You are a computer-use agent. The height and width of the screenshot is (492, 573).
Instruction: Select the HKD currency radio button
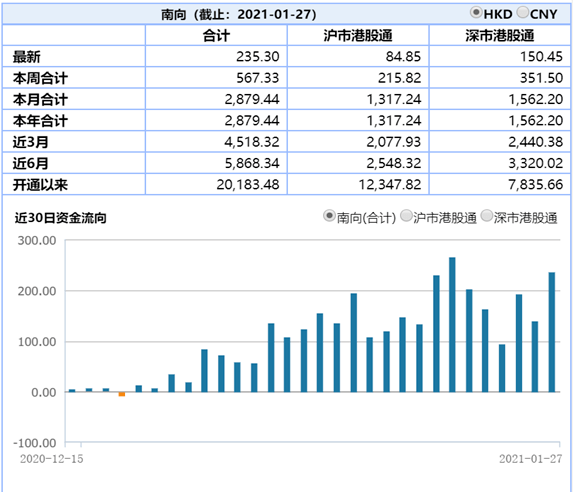click(476, 13)
